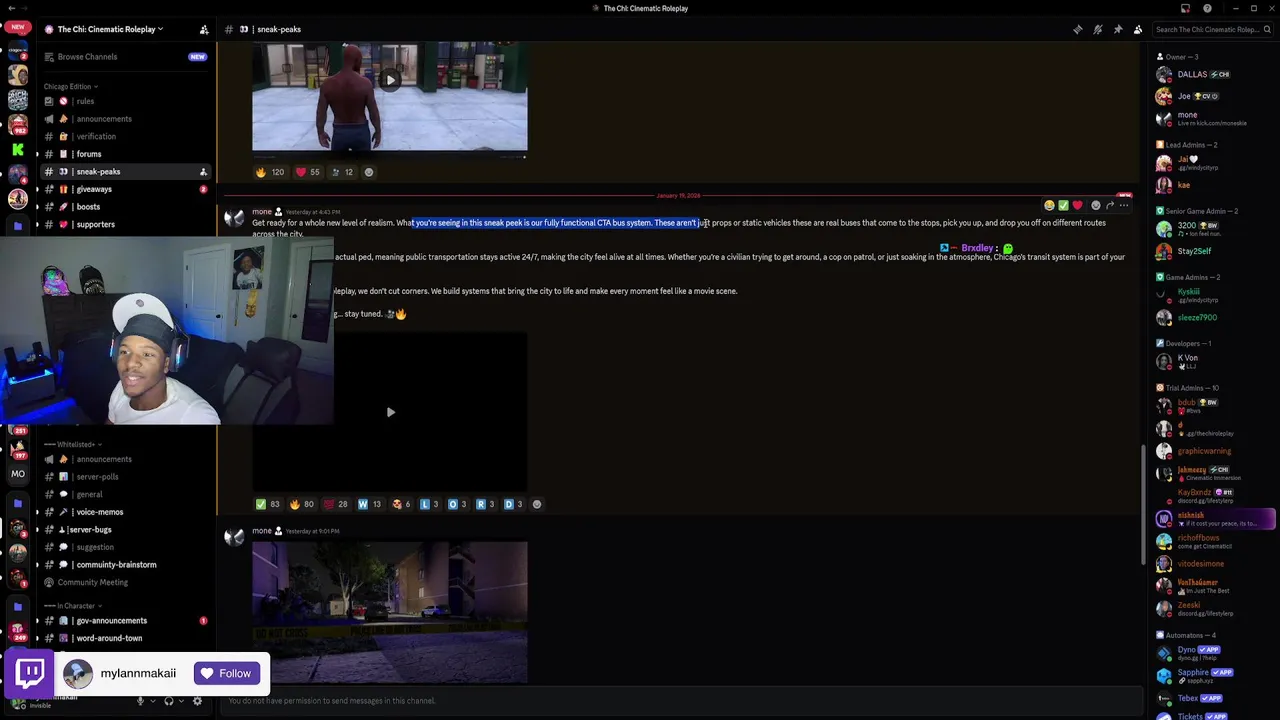
Task: Toggle the 100 reaction with 28 count
Action: (336, 504)
